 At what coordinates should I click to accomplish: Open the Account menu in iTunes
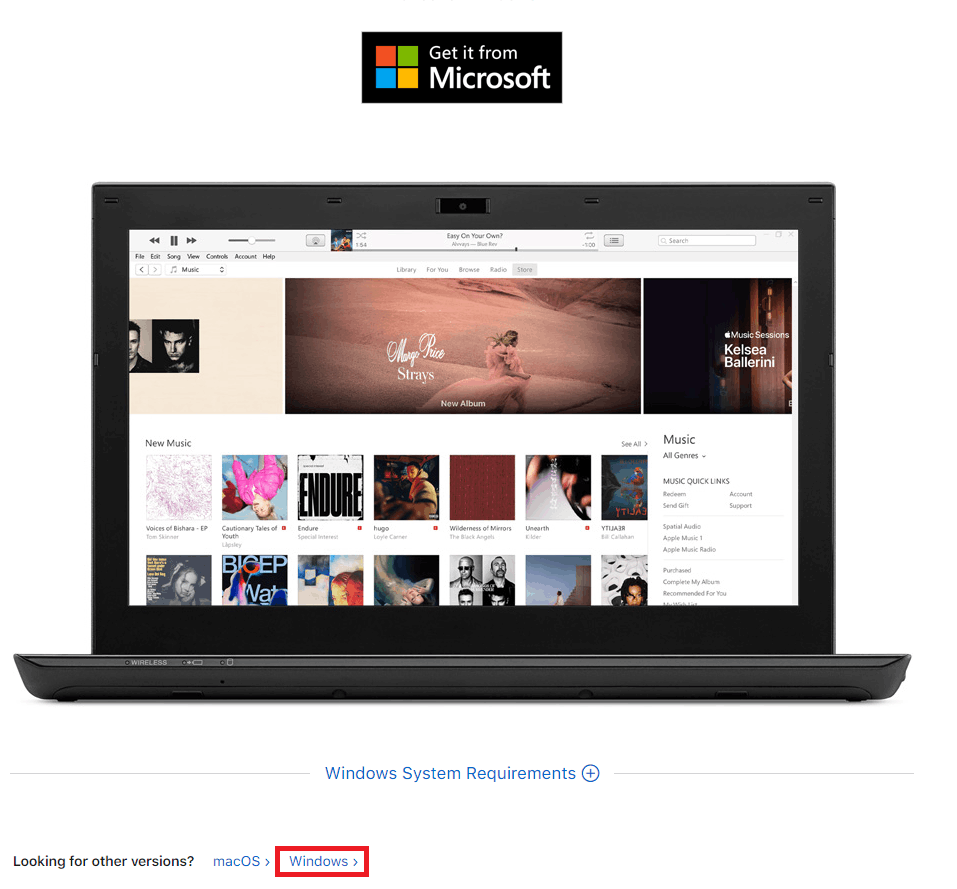pos(246,256)
